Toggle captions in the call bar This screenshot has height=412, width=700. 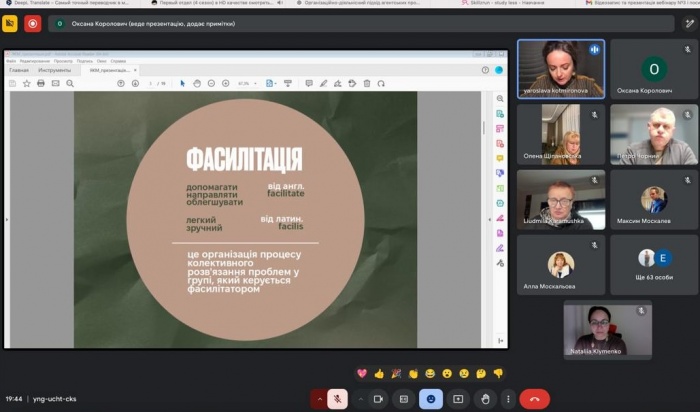pyautogui.click(x=404, y=398)
